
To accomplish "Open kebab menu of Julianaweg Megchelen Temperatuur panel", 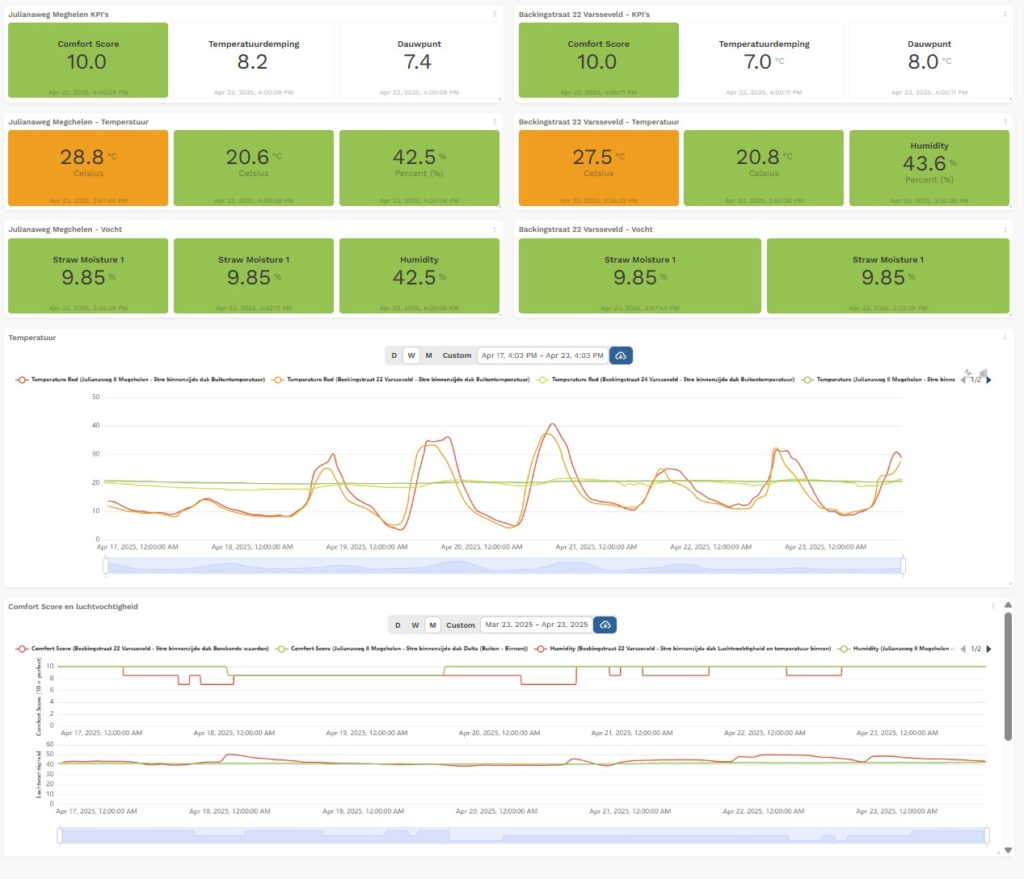I will 494,122.
